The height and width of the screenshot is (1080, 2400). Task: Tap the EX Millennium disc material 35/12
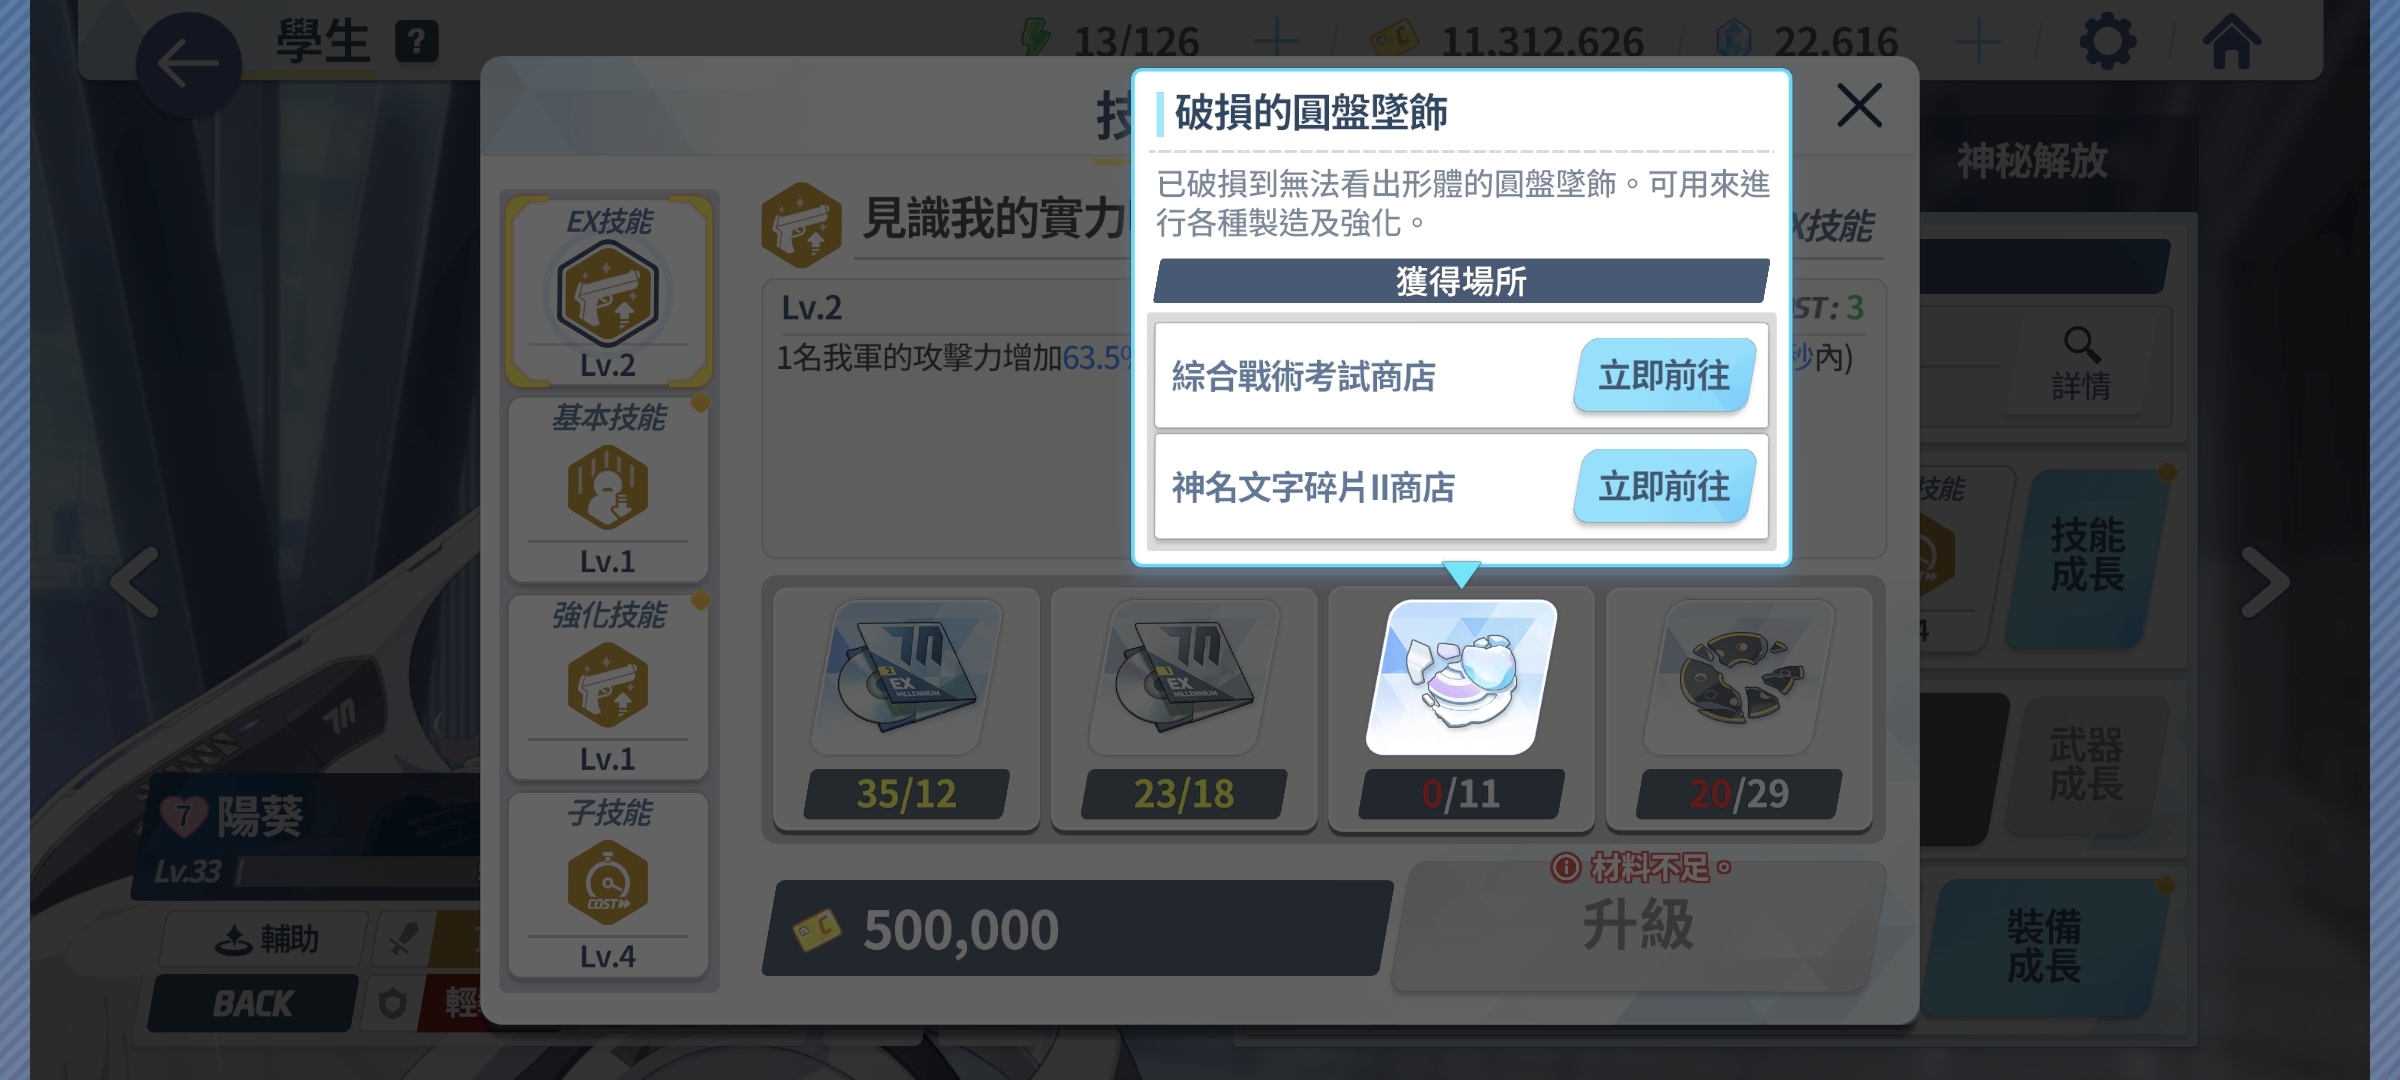coord(906,708)
